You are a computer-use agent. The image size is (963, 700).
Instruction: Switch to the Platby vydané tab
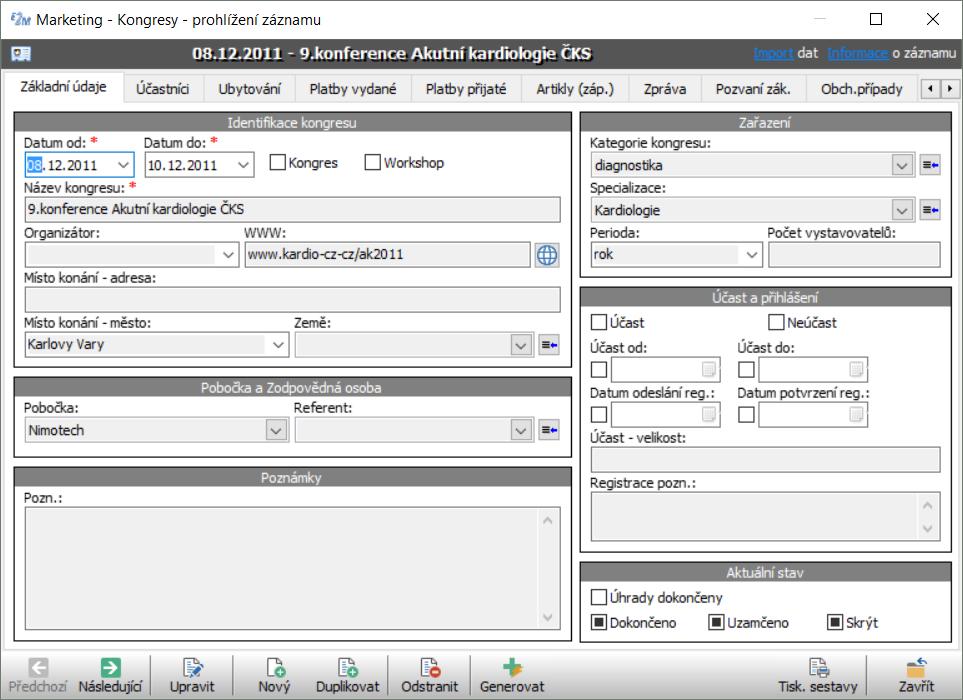point(353,89)
